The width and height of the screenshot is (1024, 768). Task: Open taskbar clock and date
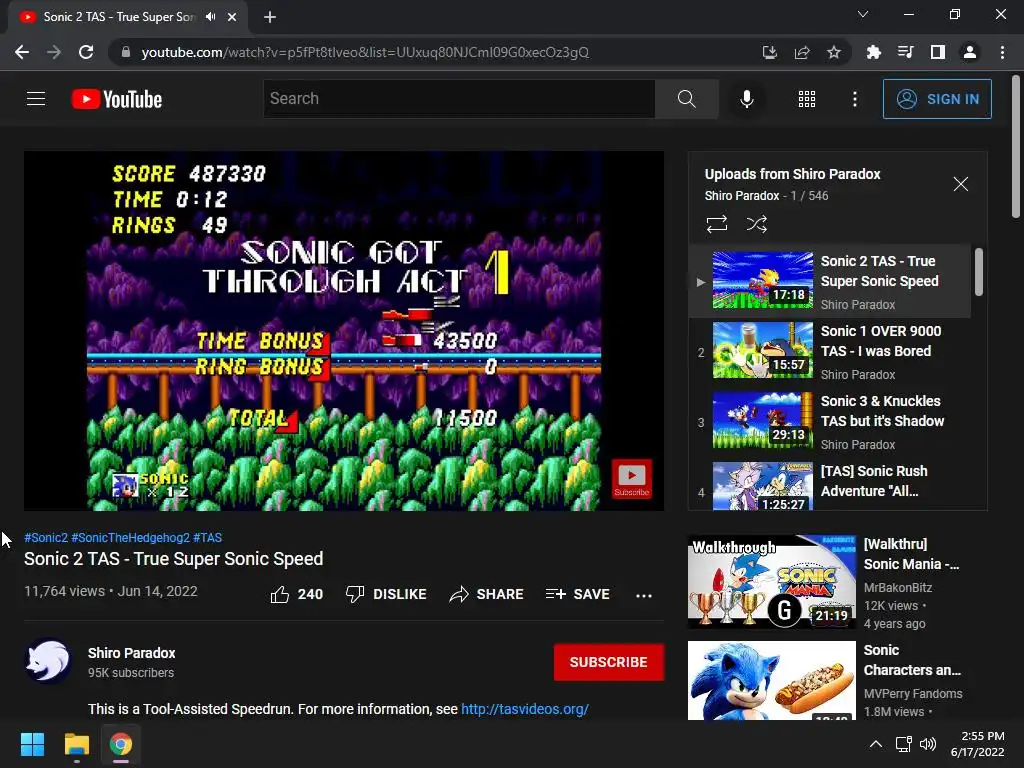(x=978, y=744)
